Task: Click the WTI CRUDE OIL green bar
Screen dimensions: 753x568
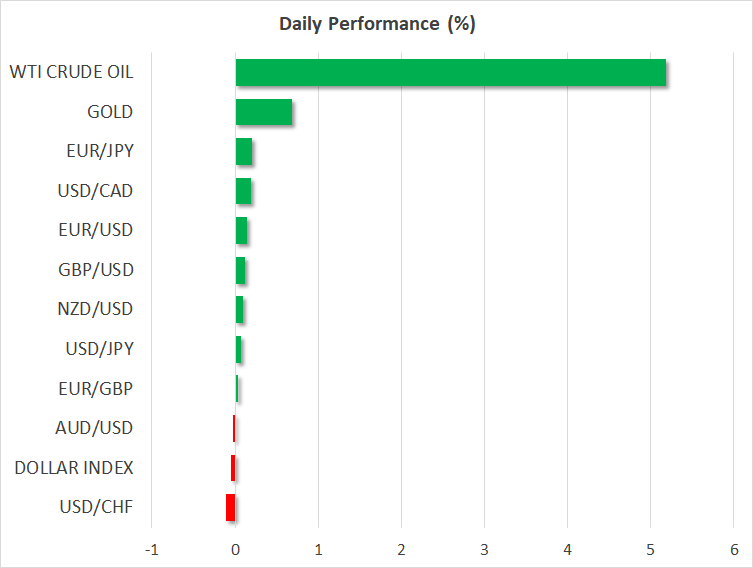Action: tap(450, 73)
